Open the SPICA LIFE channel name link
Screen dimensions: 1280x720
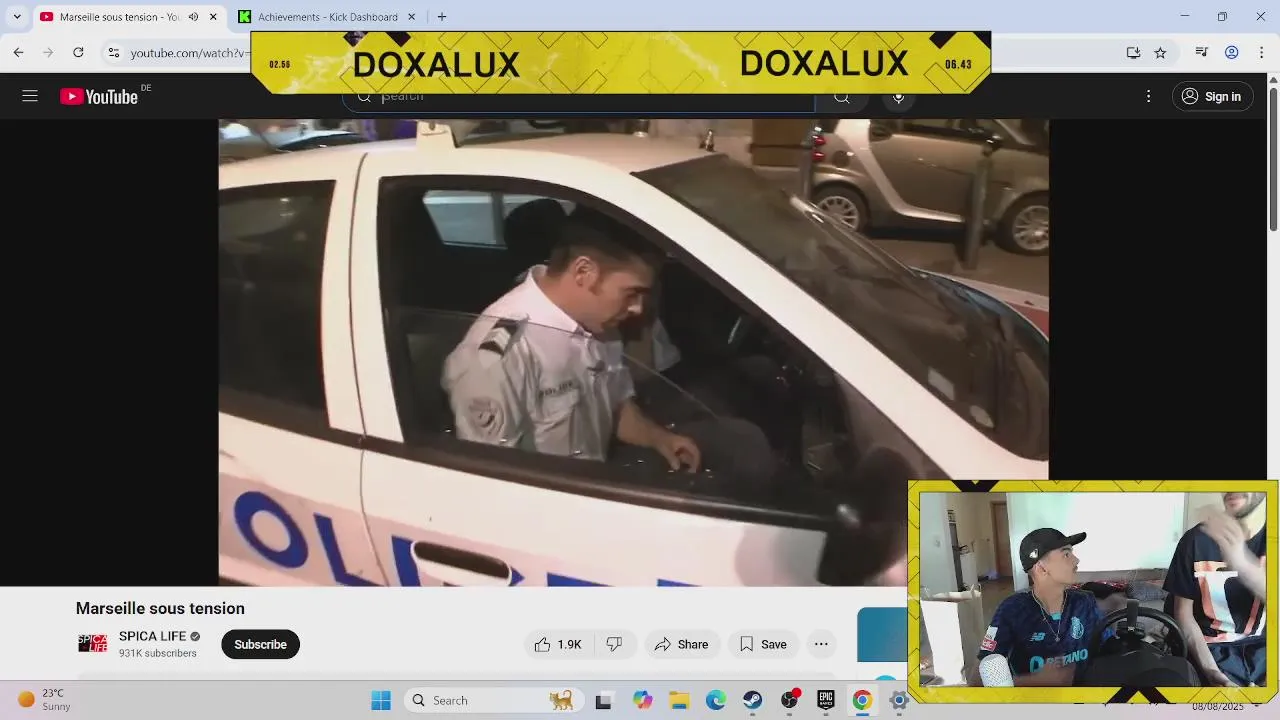coord(152,636)
